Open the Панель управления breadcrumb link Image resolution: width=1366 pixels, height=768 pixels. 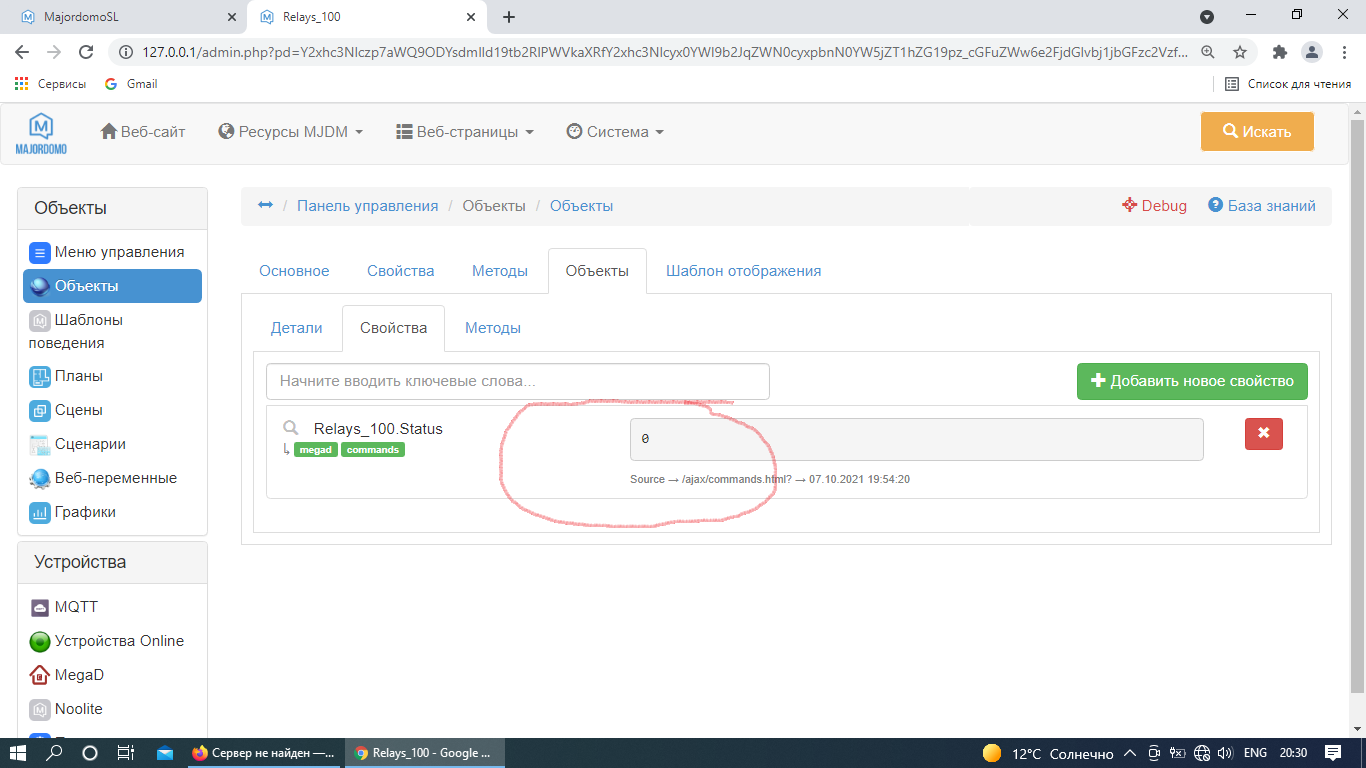367,206
